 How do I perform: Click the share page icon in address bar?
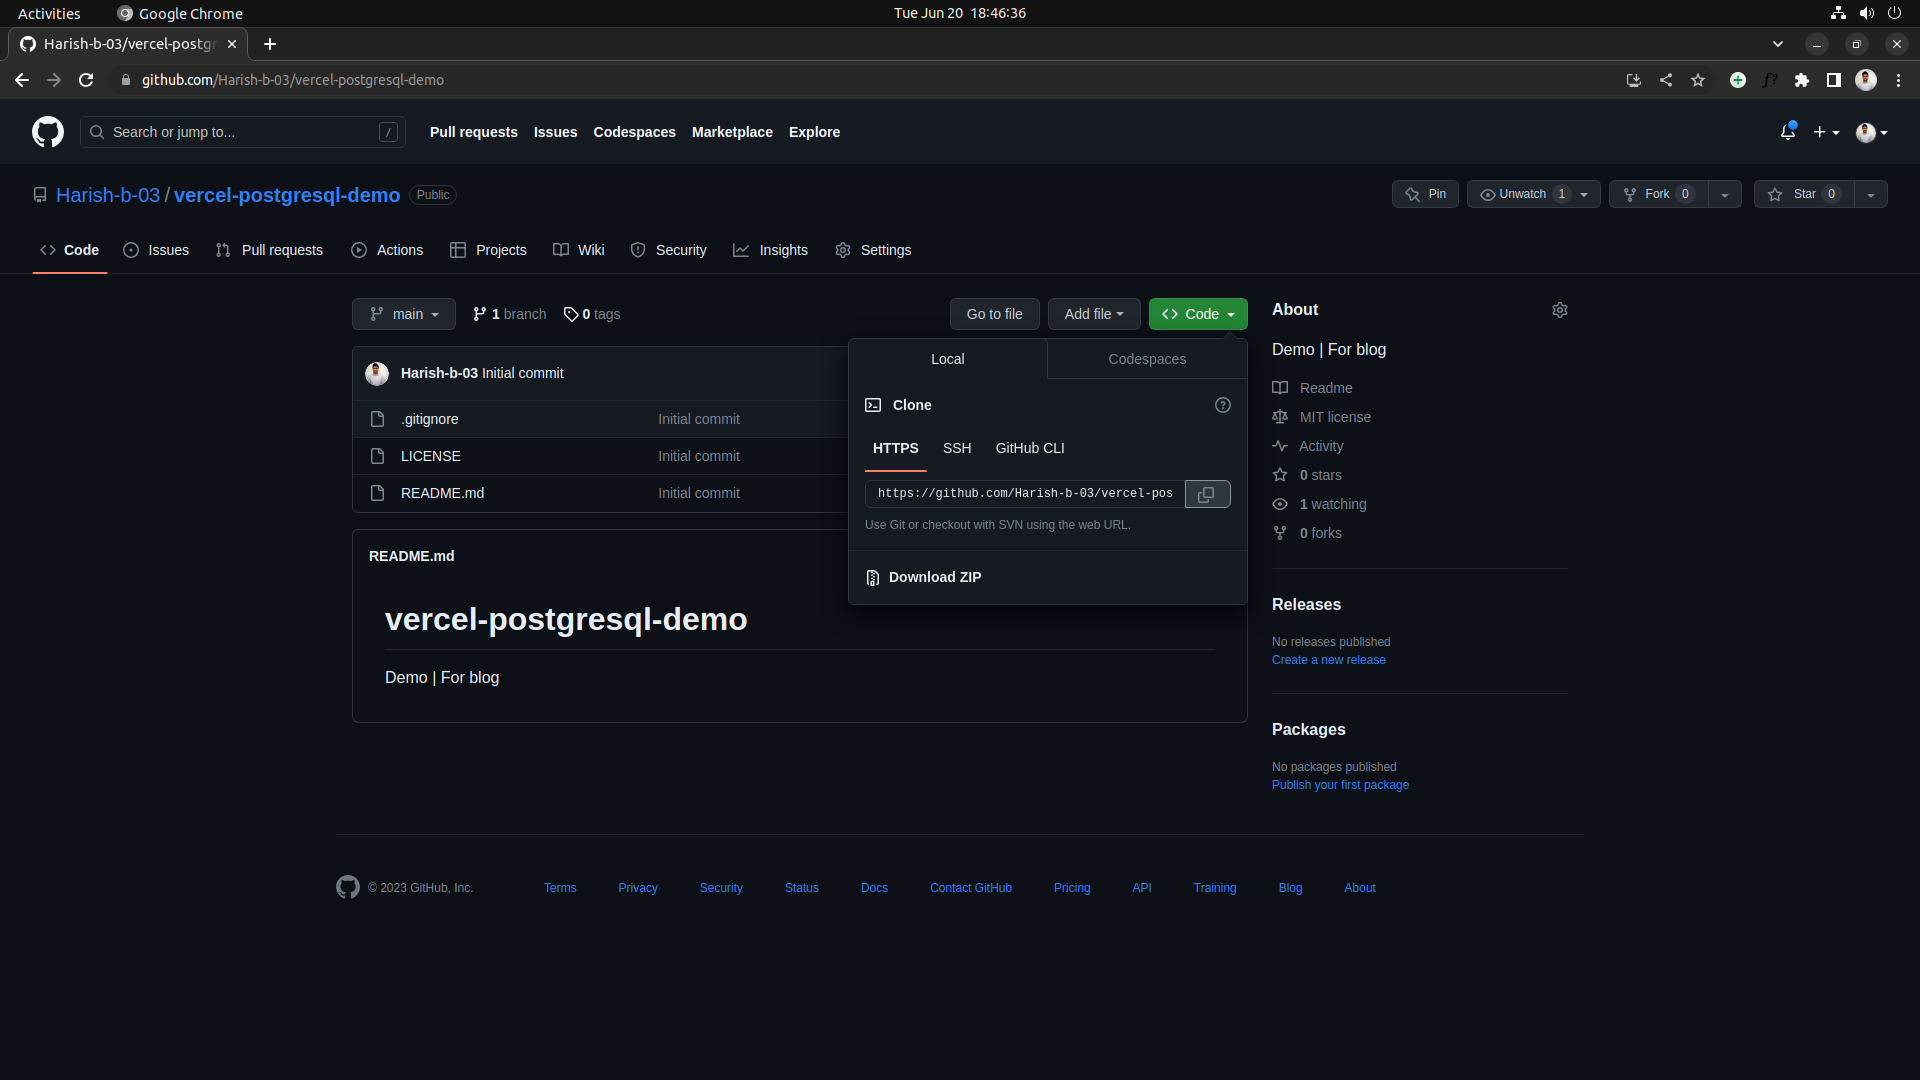click(x=1666, y=80)
